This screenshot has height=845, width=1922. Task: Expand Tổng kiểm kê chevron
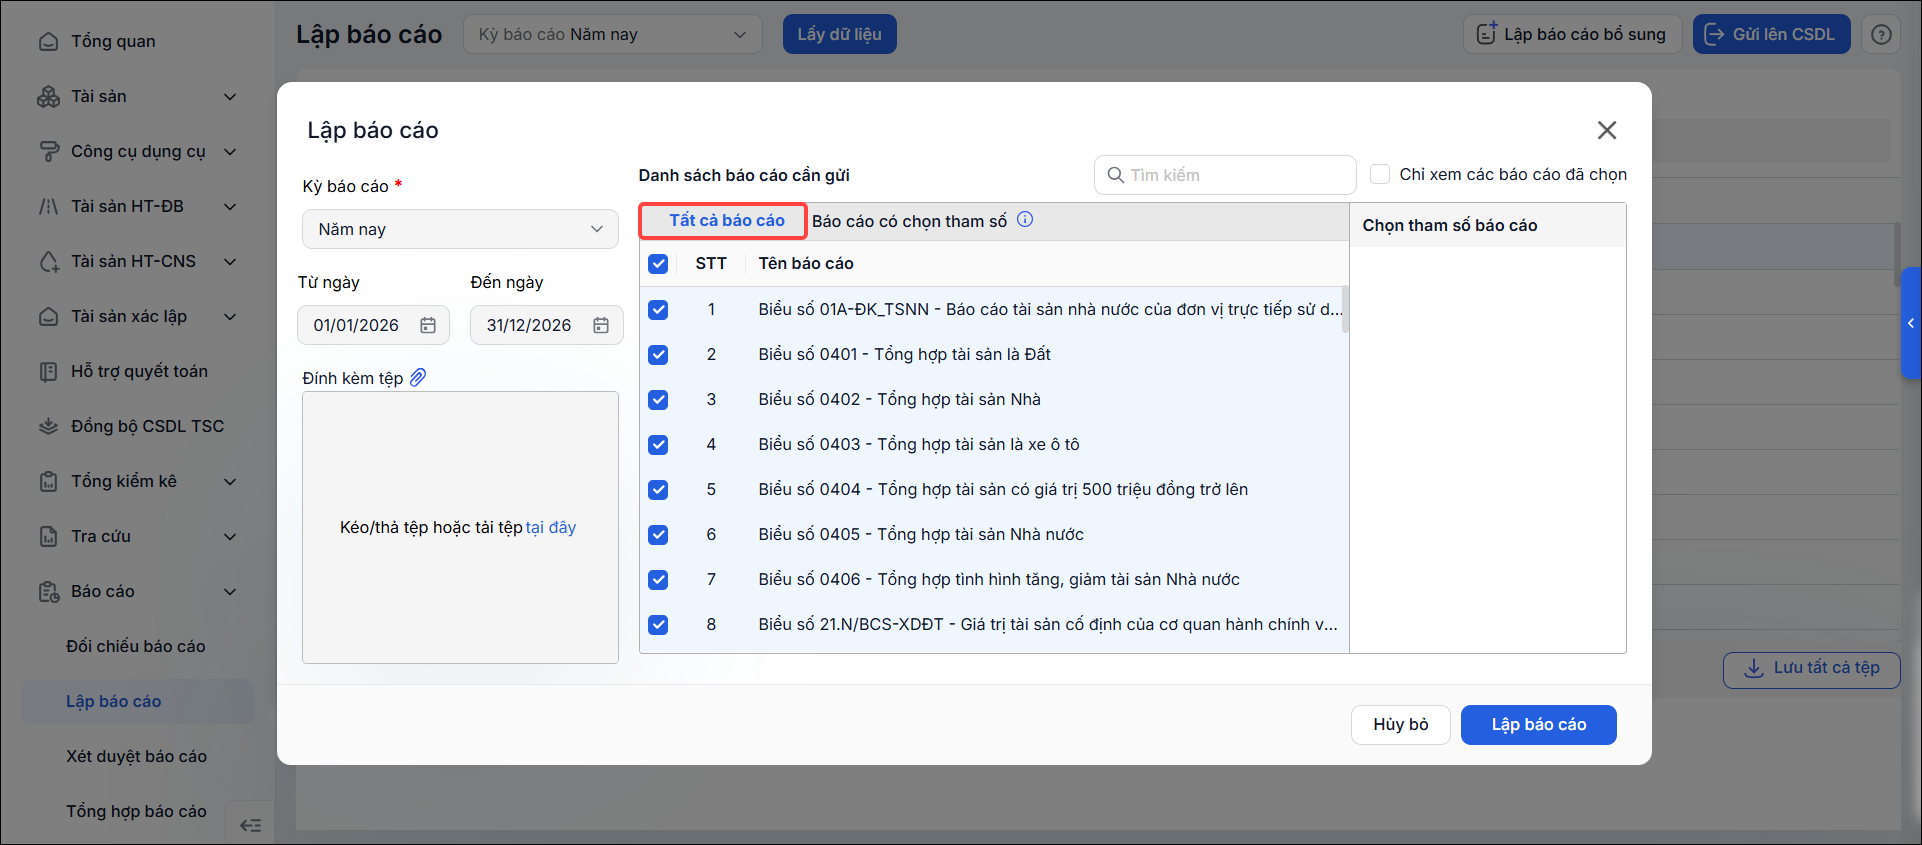pos(230,482)
